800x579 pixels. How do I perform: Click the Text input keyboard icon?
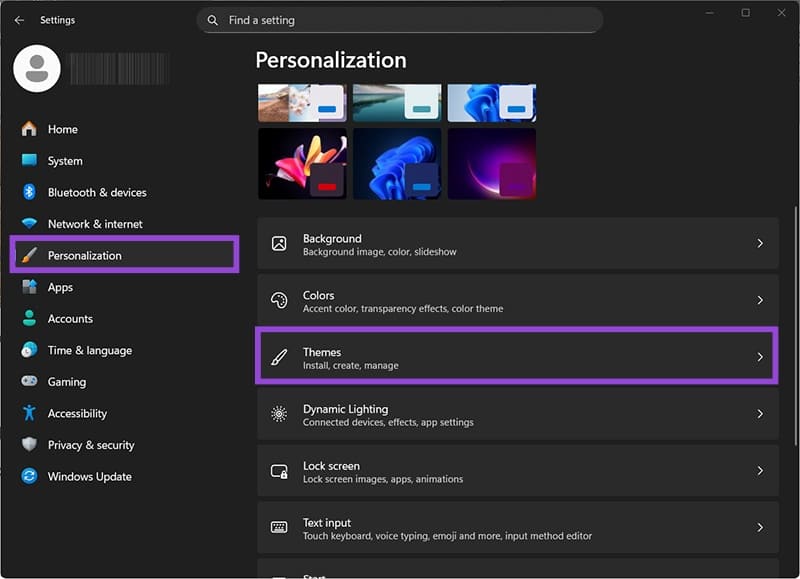[279, 527]
